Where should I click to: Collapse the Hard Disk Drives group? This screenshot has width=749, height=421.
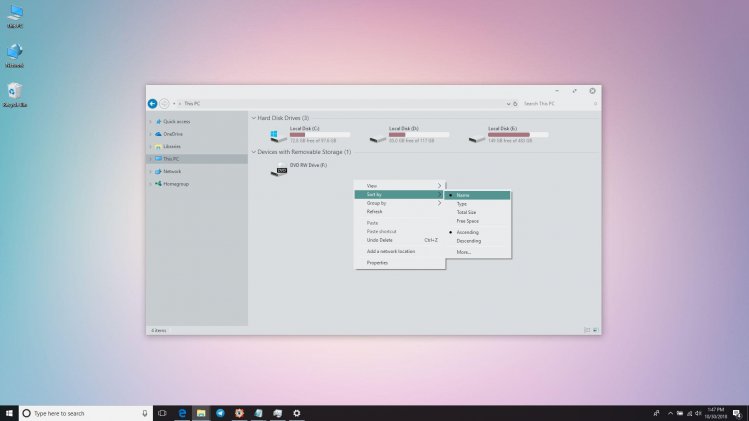(254, 118)
